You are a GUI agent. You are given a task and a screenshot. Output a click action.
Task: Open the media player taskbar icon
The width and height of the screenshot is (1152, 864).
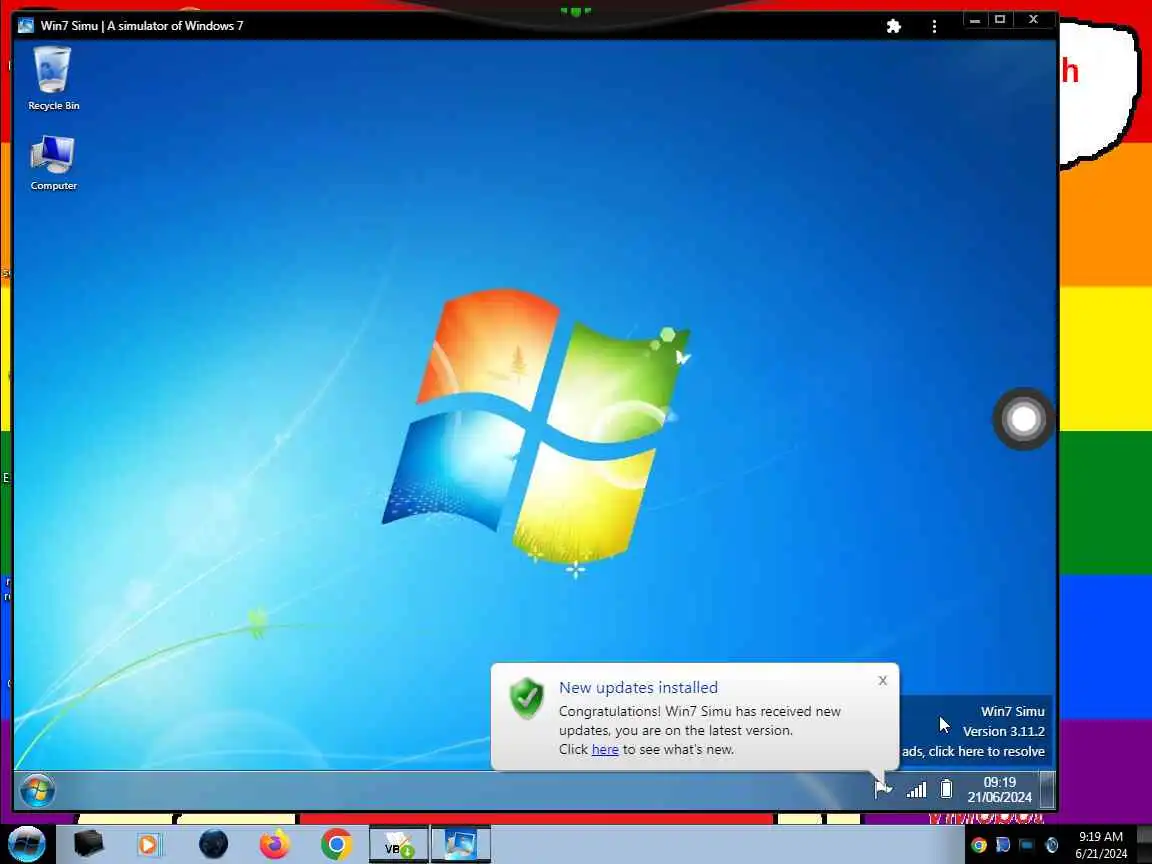[x=148, y=845]
